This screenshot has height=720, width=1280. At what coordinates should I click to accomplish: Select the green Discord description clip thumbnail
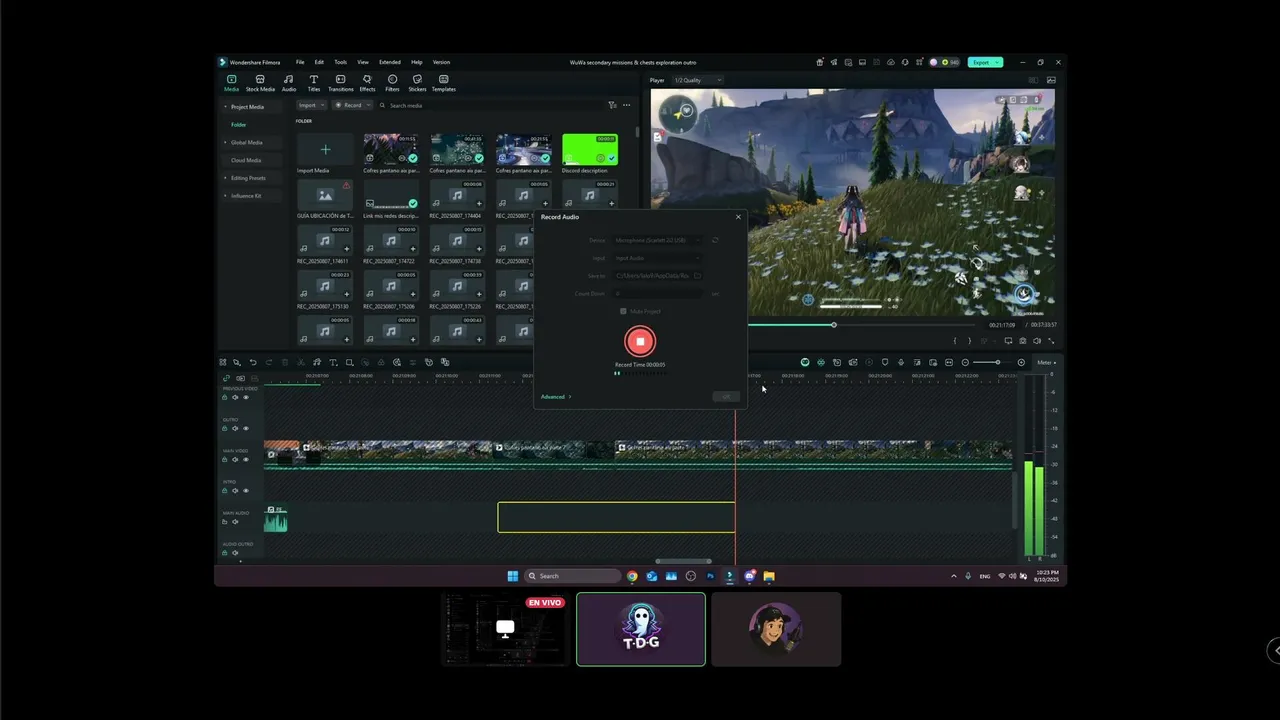[590, 150]
